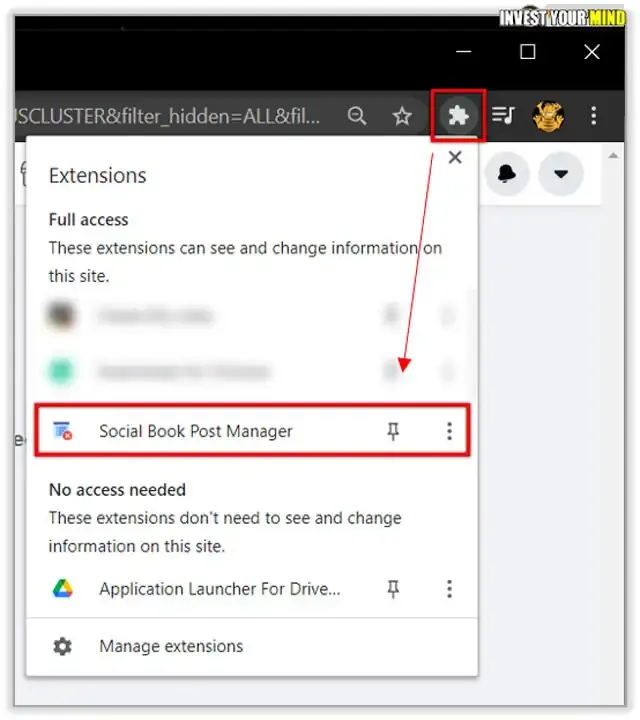Viewport: 640px width, 720px height.
Task: Open the Chrome profile avatar
Action: point(548,116)
